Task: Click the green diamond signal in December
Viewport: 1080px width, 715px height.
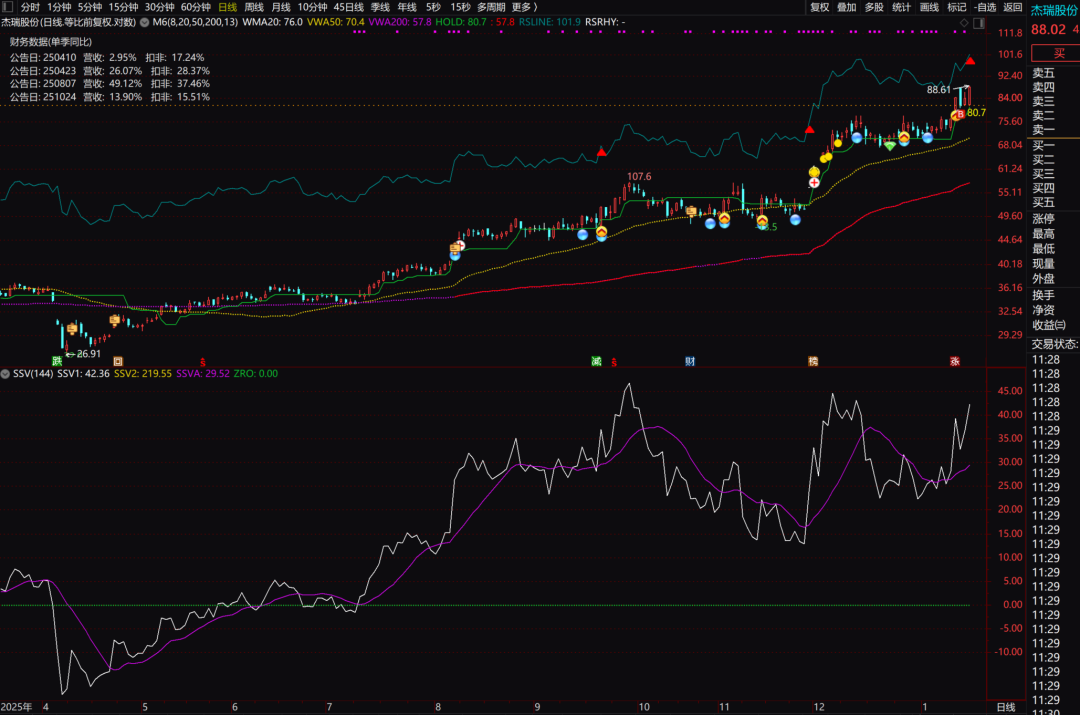Action: [x=890, y=146]
